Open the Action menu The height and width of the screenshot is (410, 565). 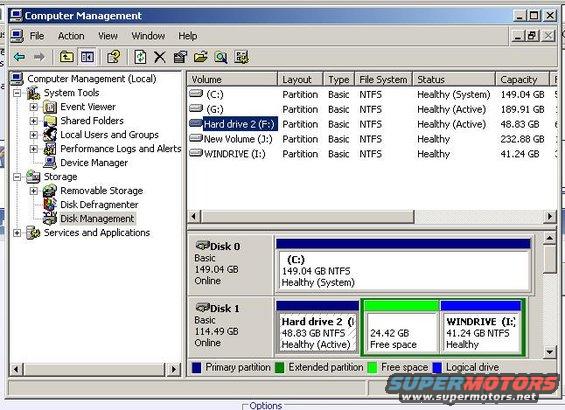(71, 36)
